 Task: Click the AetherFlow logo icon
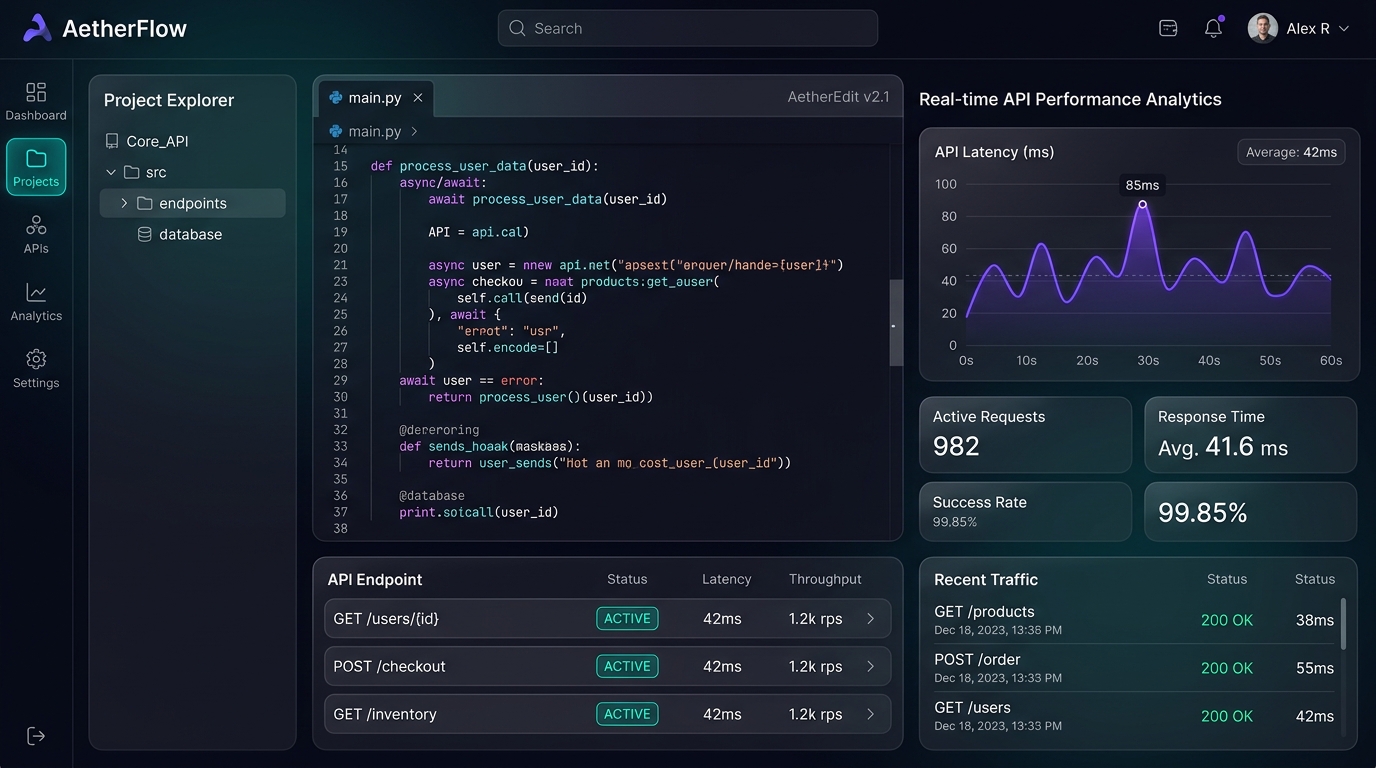(x=37, y=28)
